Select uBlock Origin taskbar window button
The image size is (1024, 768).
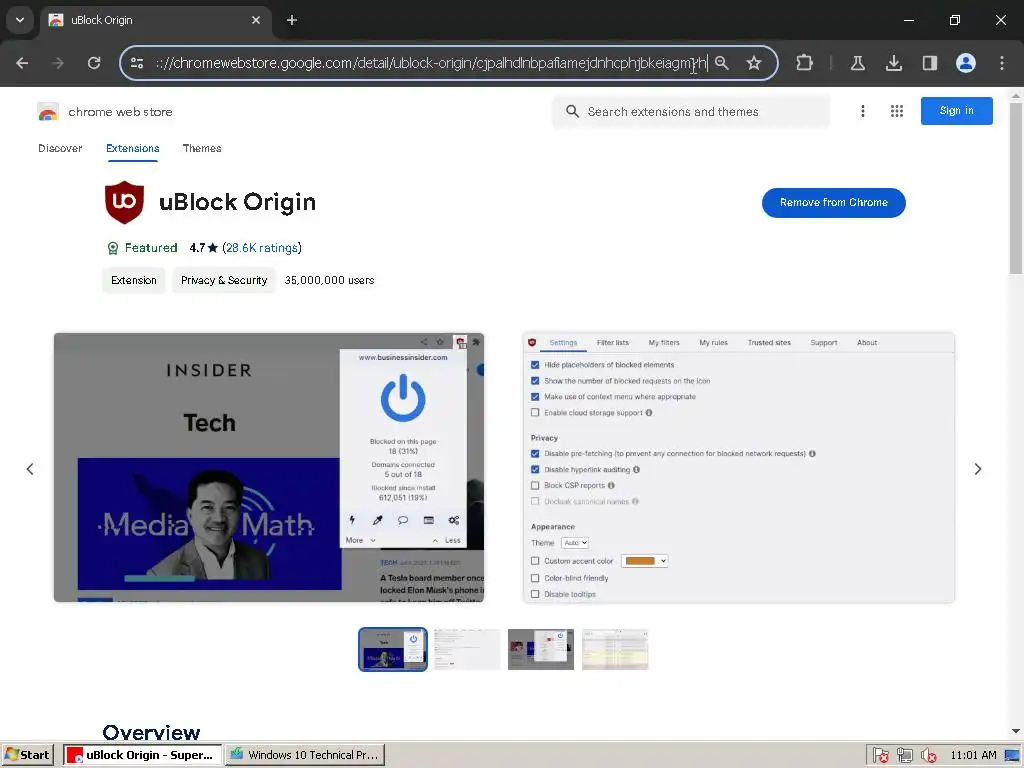point(142,755)
